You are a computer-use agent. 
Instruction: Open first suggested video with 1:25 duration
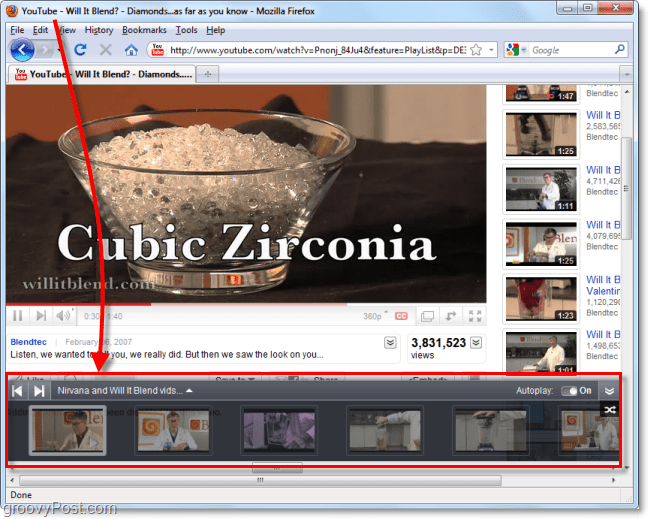(541, 134)
